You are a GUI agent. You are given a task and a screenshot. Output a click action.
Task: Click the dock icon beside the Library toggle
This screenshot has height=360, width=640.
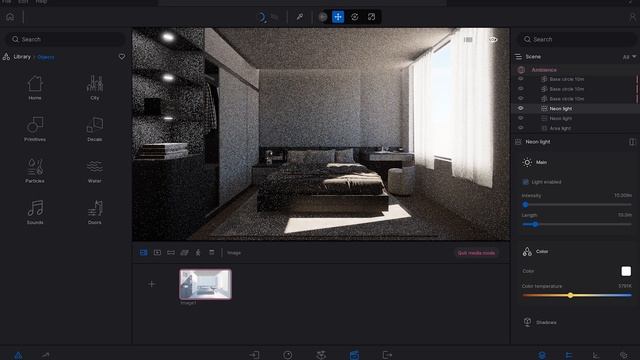coord(45,355)
